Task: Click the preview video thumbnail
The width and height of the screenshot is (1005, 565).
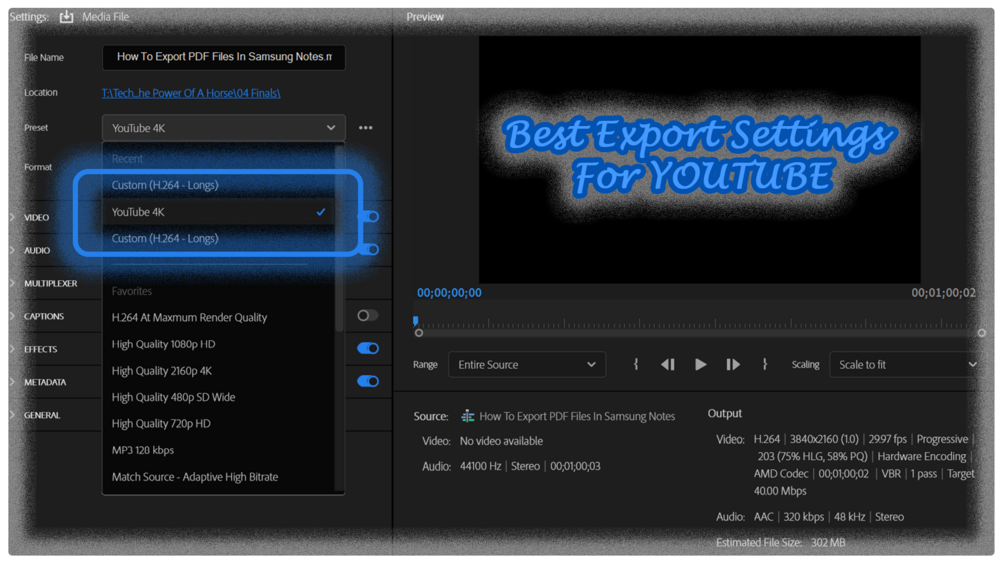Action: 699,160
